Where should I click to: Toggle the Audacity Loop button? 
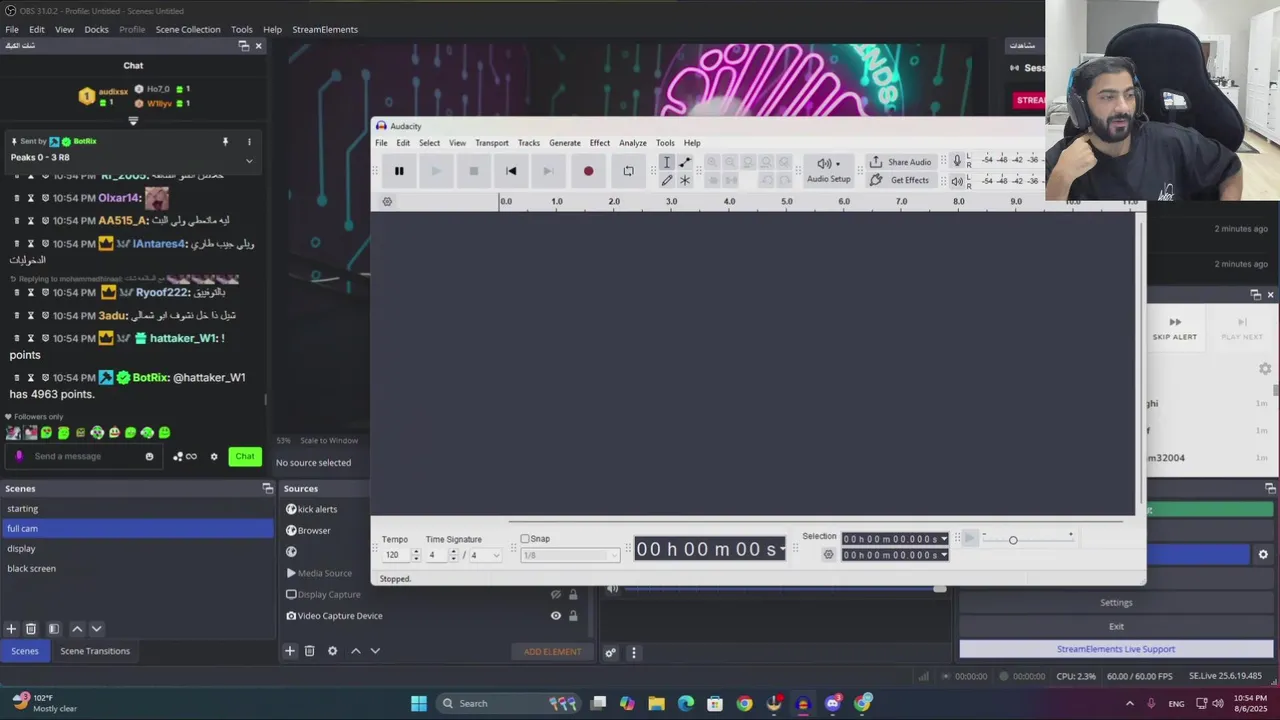click(628, 171)
